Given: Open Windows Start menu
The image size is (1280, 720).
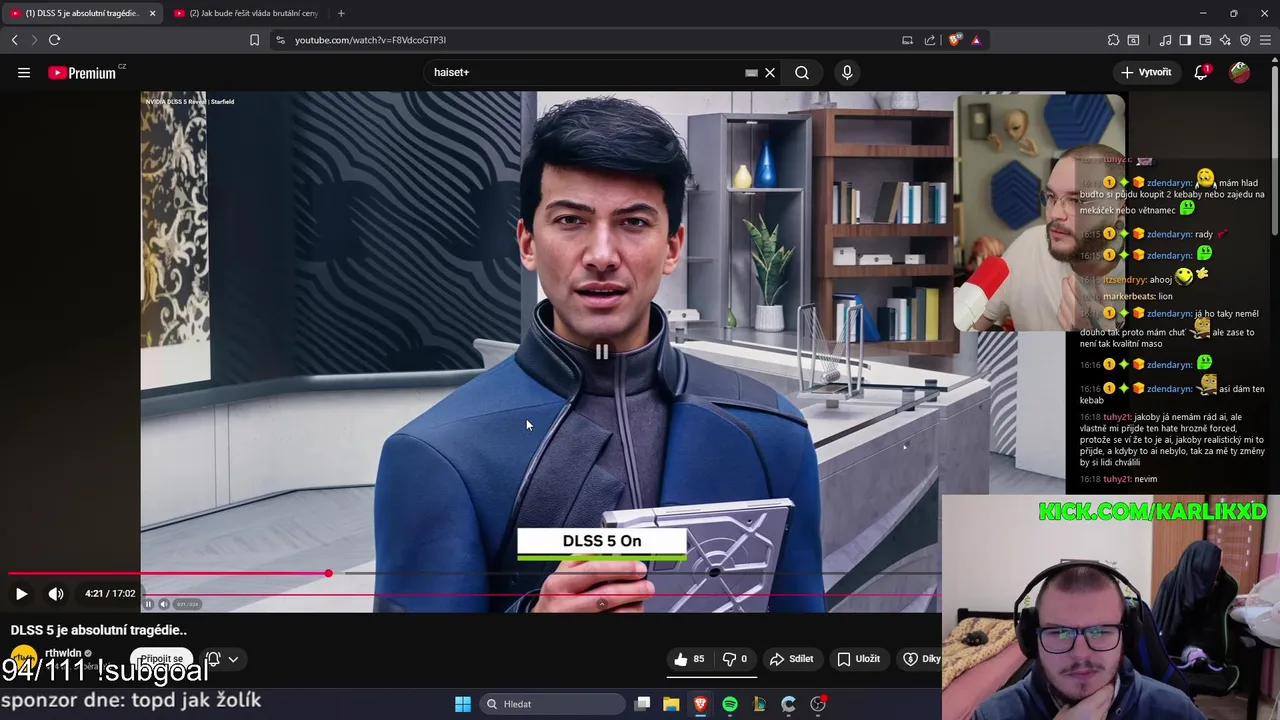Looking at the screenshot, I should [x=463, y=704].
